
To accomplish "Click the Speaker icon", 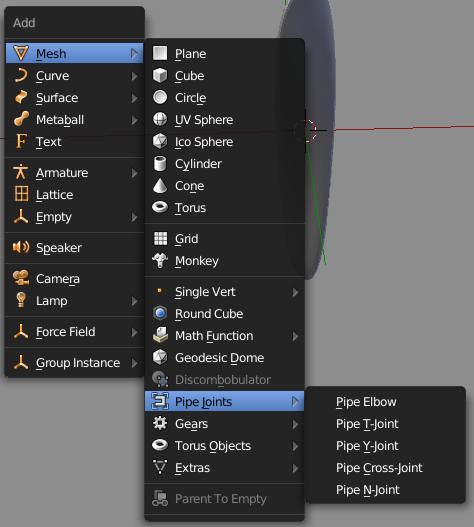I will 21,247.
